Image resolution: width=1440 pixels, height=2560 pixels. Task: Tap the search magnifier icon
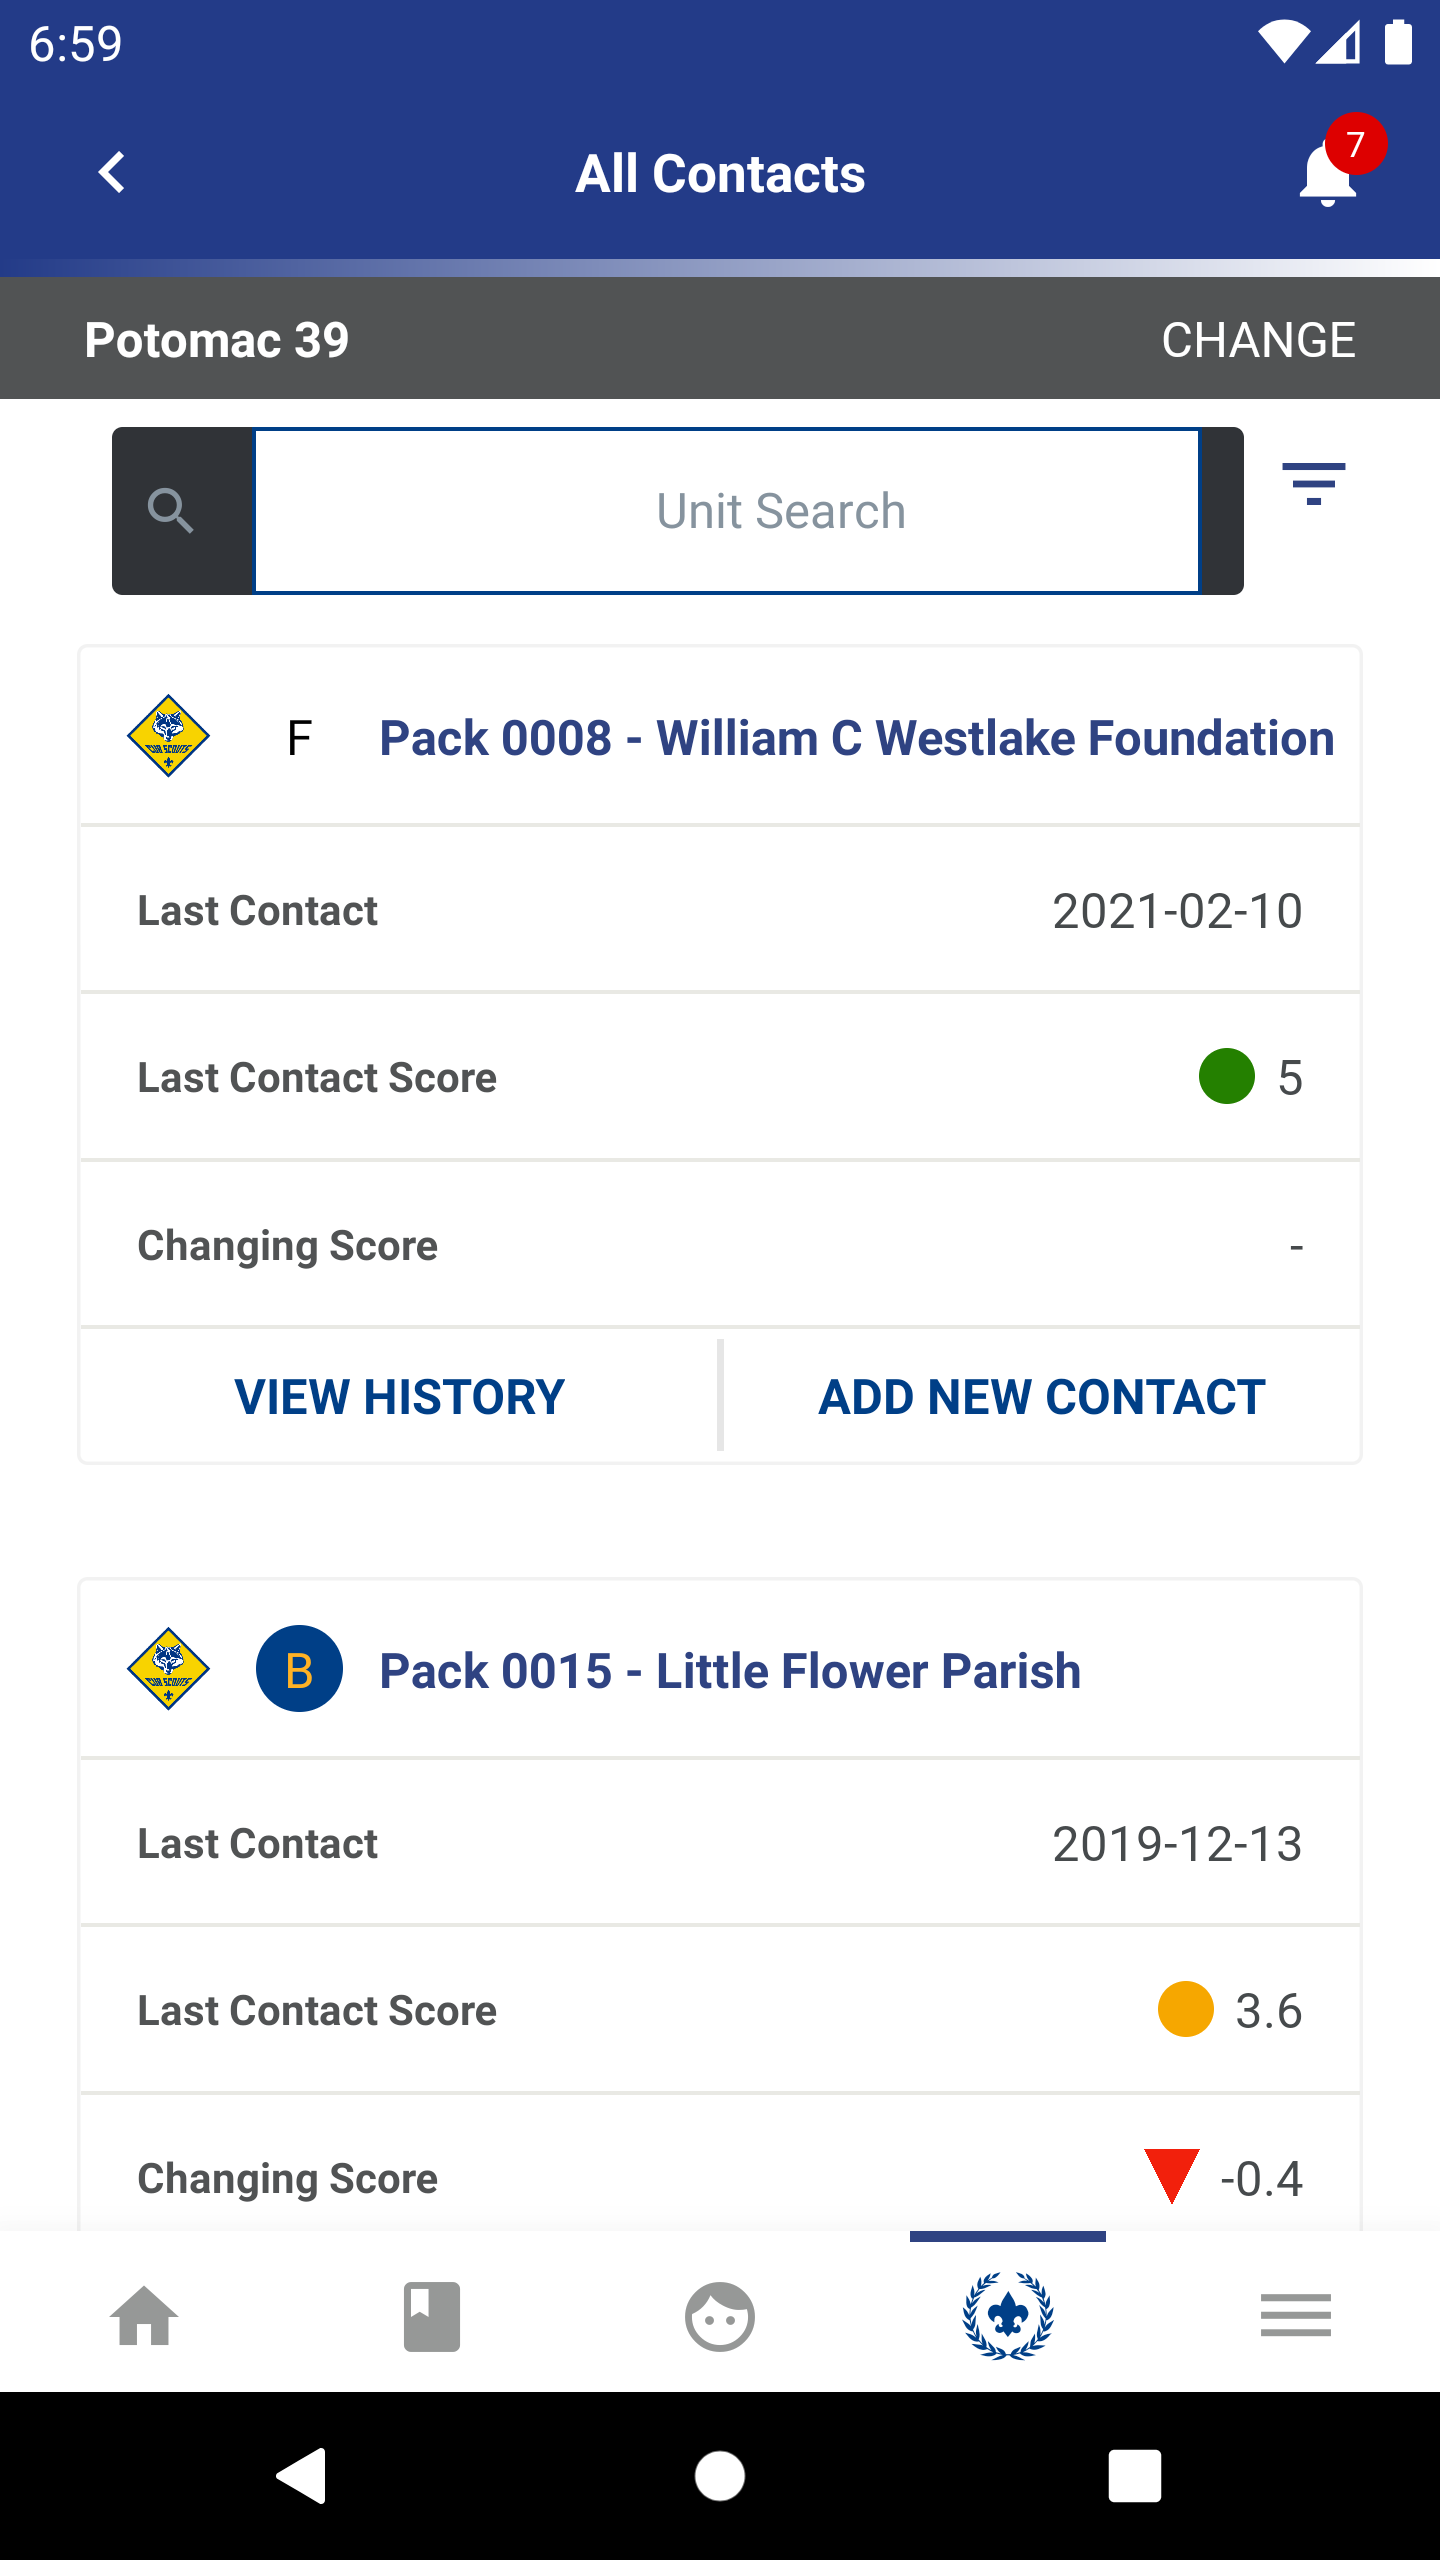click(x=171, y=511)
